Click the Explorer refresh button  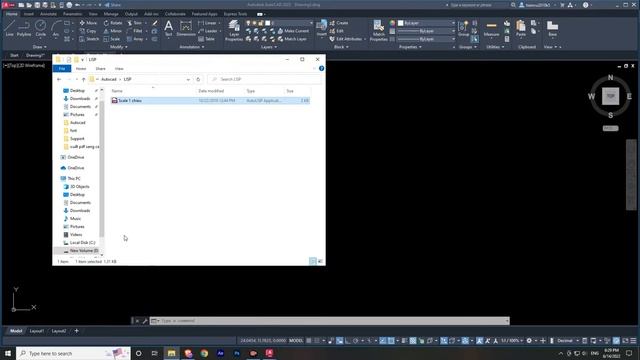click(198, 79)
